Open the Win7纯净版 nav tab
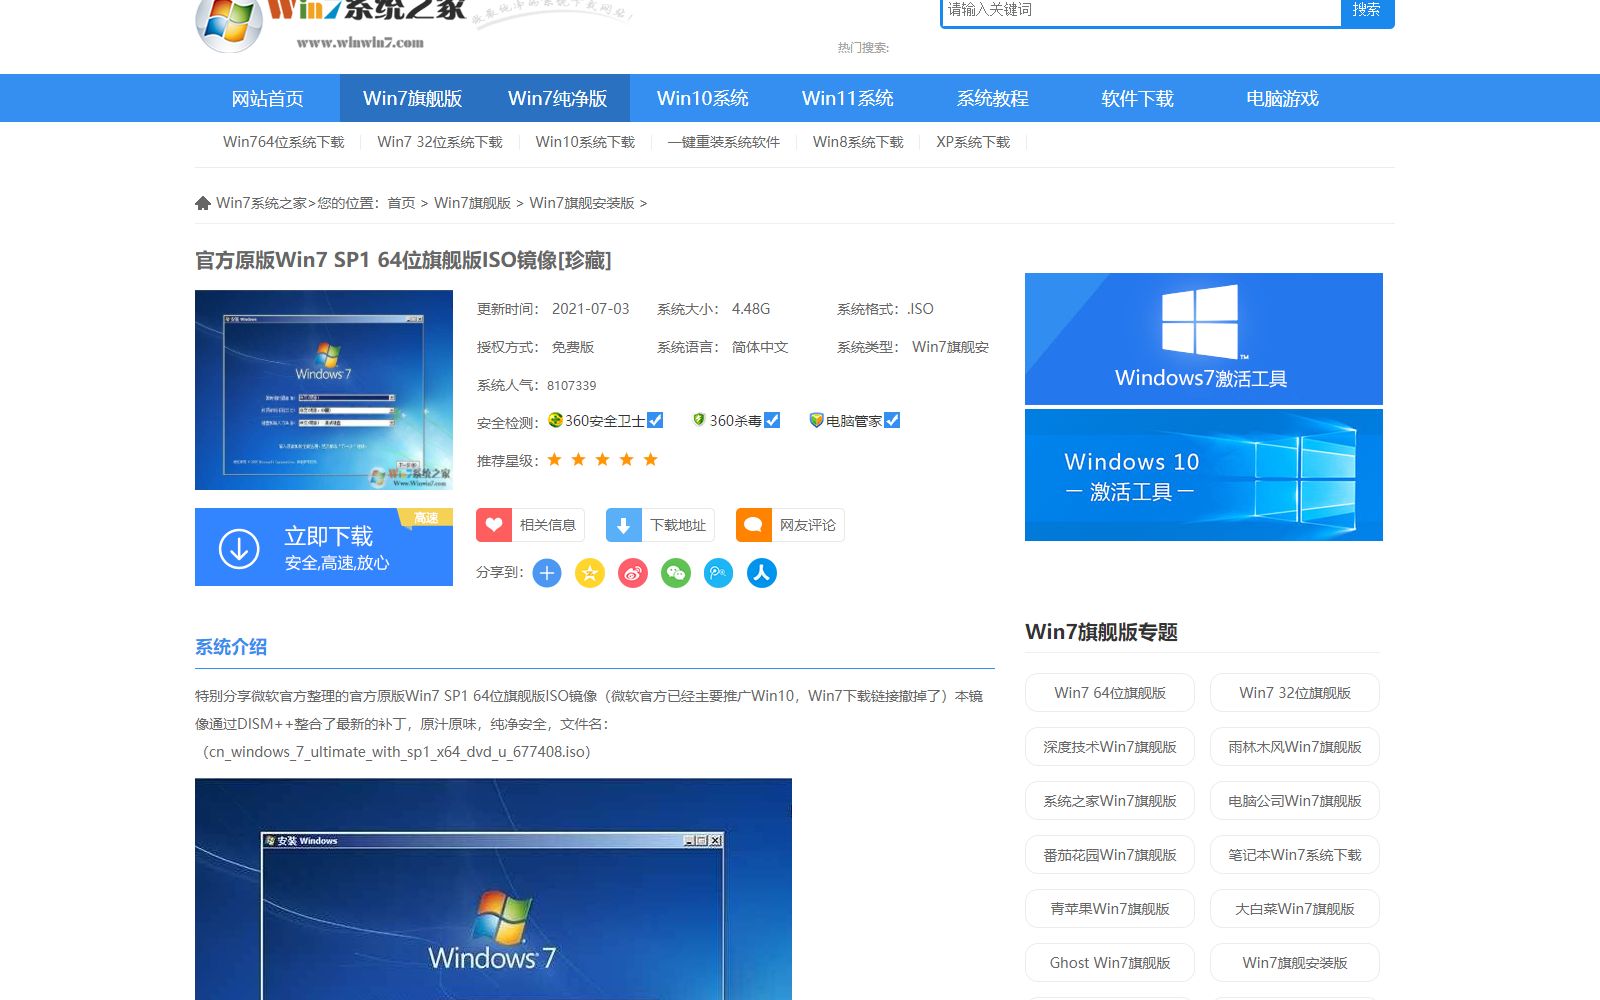 (557, 98)
